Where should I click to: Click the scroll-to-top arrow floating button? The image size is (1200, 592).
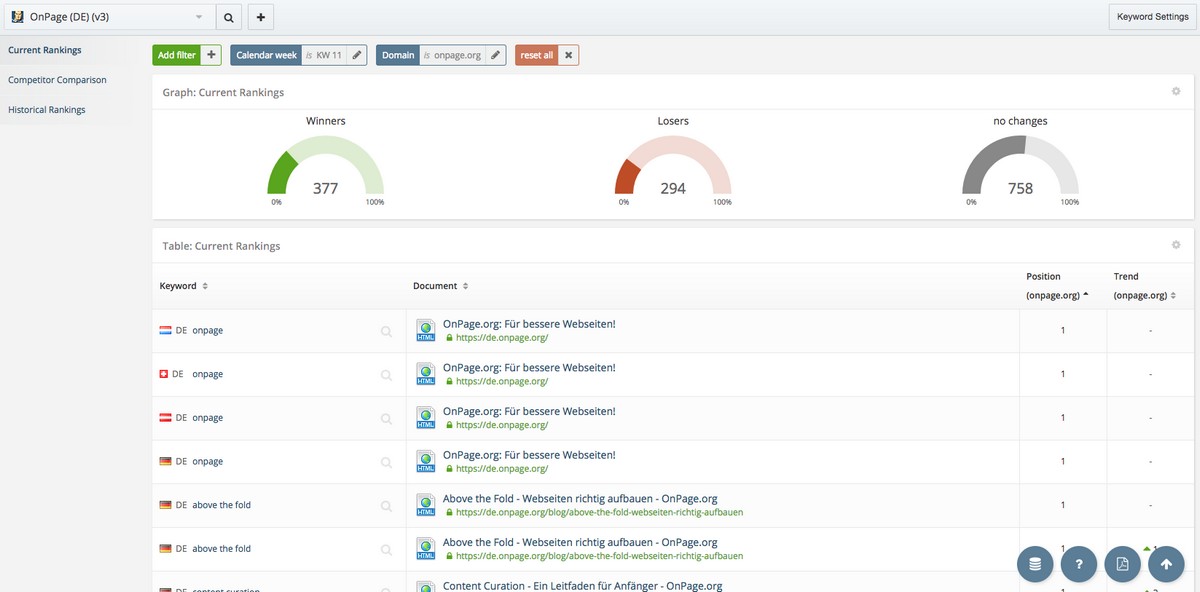[1167, 563]
